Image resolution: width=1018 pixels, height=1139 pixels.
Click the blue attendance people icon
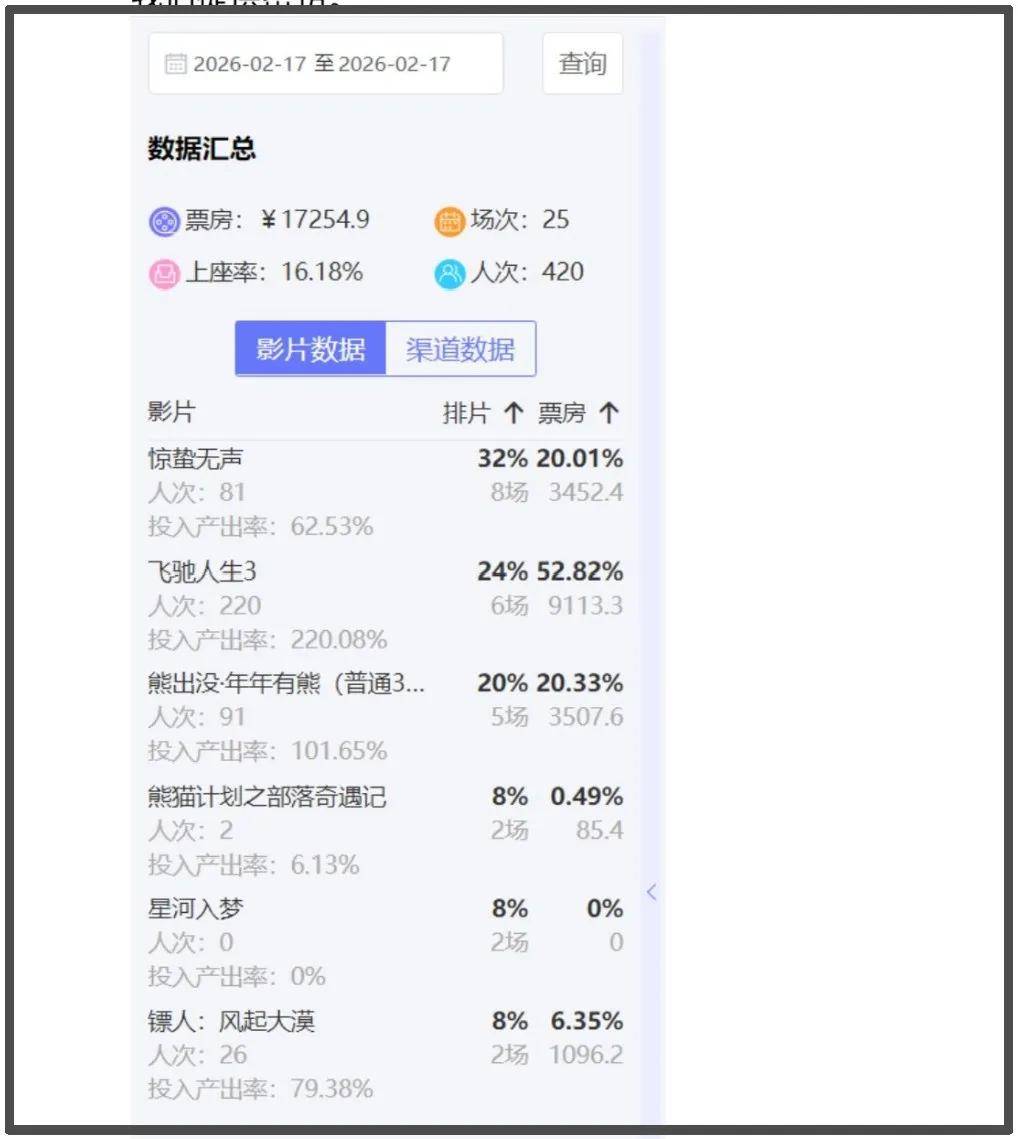[450, 273]
